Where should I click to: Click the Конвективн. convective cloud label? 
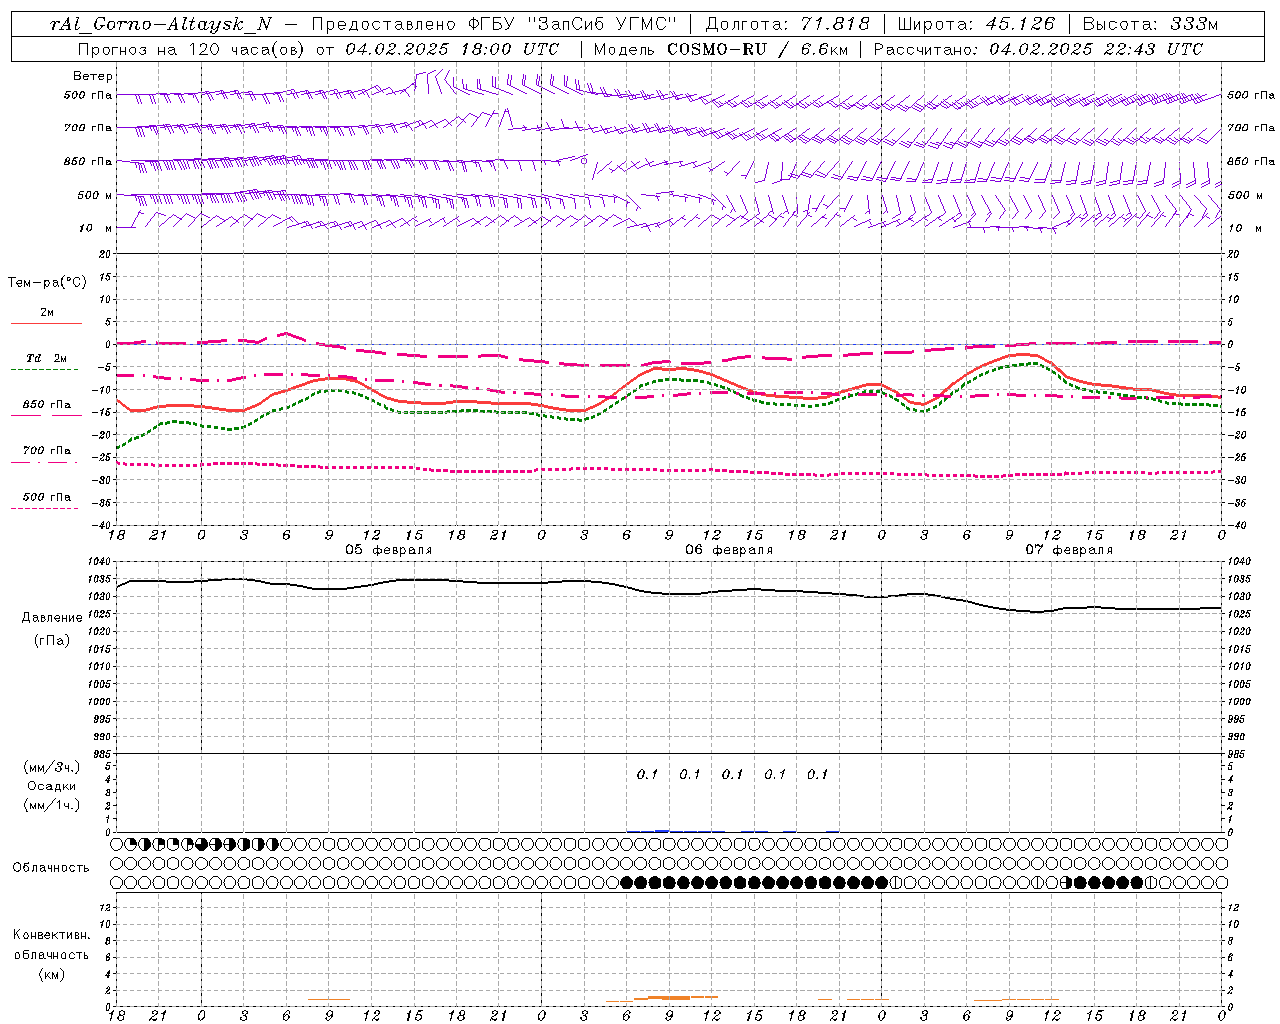click(51, 935)
